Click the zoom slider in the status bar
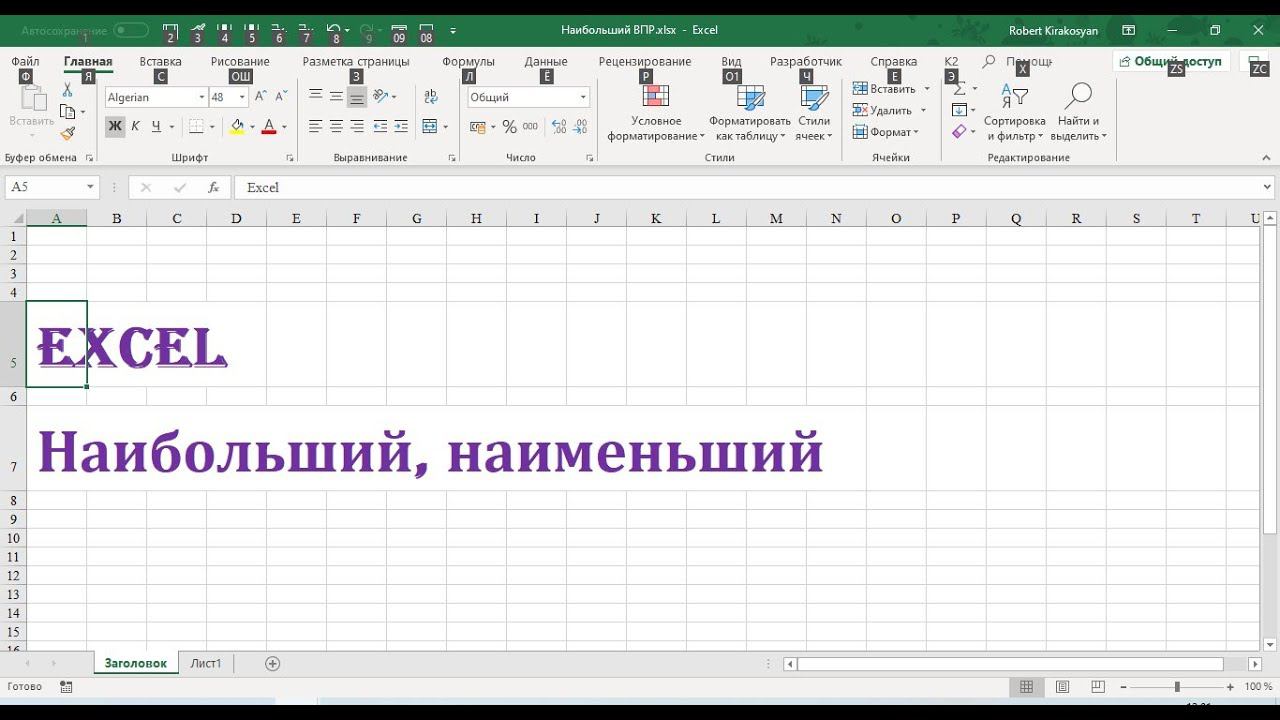1280x720 pixels. point(1177,687)
